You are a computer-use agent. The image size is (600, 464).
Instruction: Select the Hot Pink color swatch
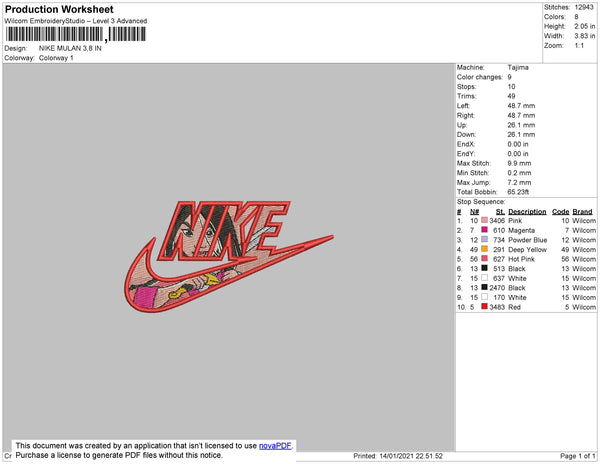point(484,259)
